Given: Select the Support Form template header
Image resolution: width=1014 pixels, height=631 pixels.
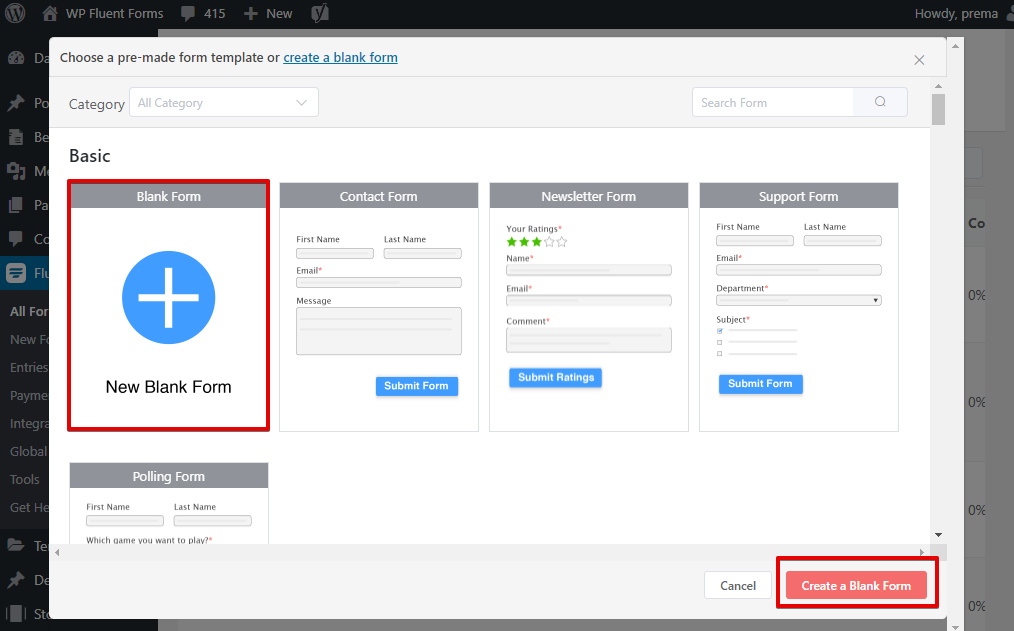Looking at the screenshot, I should (799, 197).
